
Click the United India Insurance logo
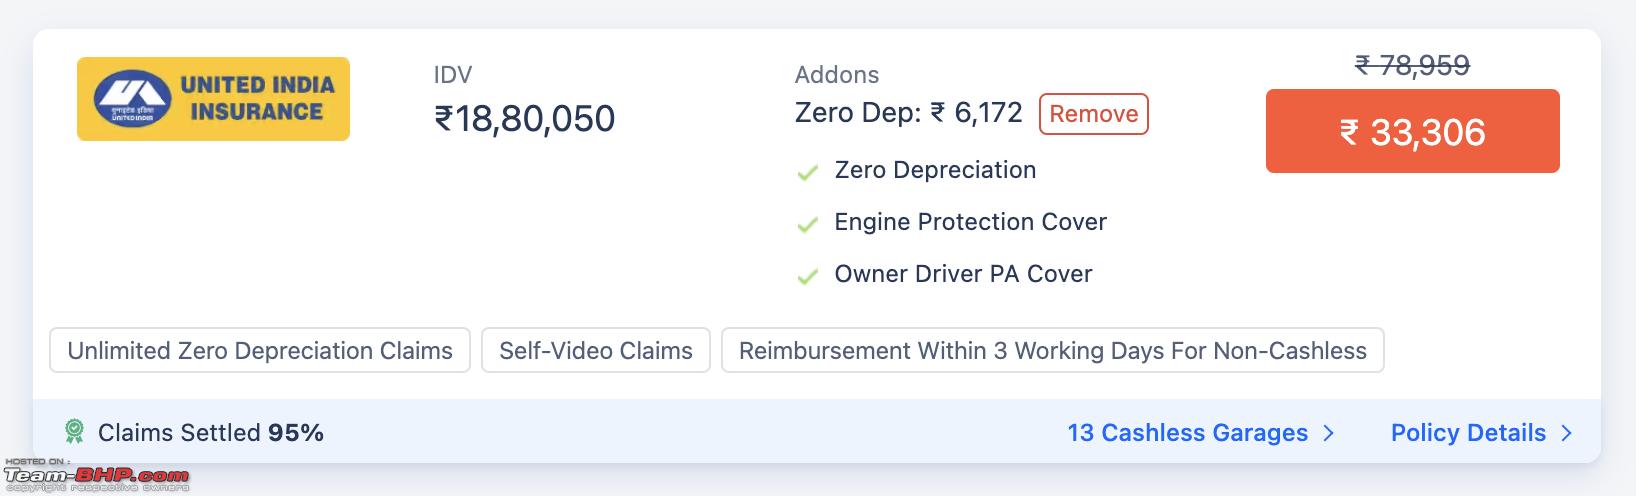[213, 99]
